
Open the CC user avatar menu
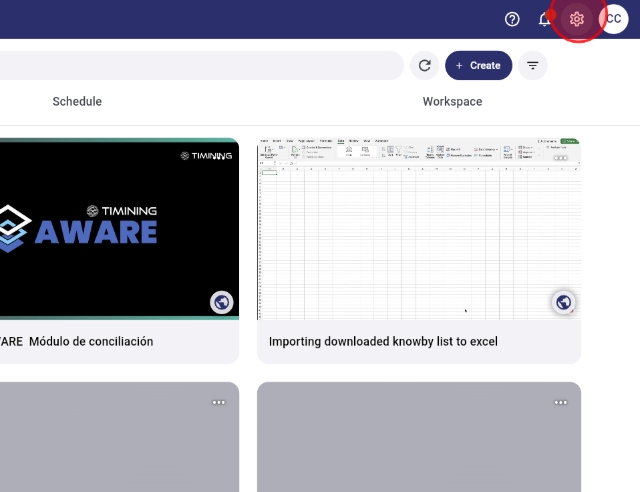(x=613, y=19)
